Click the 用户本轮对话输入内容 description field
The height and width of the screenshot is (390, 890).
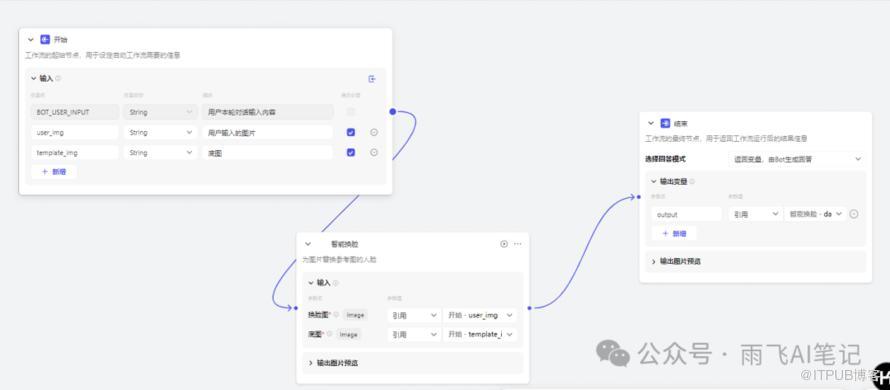coord(267,112)
